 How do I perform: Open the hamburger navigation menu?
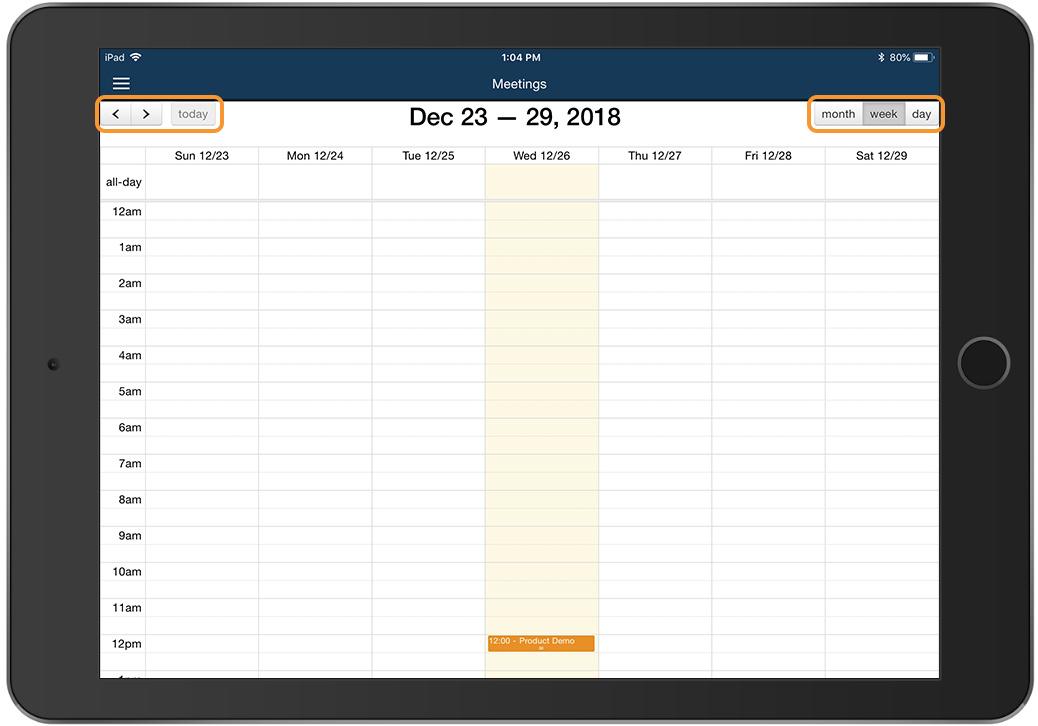(121, 84)
